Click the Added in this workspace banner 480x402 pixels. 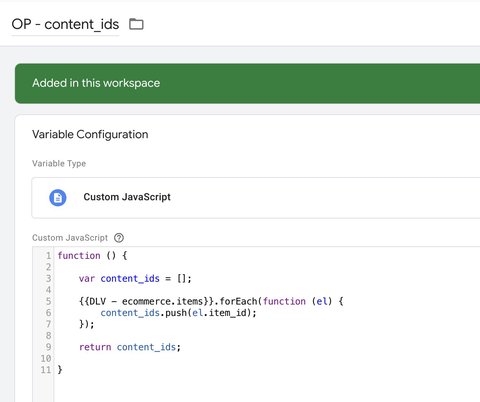point(247,83)
